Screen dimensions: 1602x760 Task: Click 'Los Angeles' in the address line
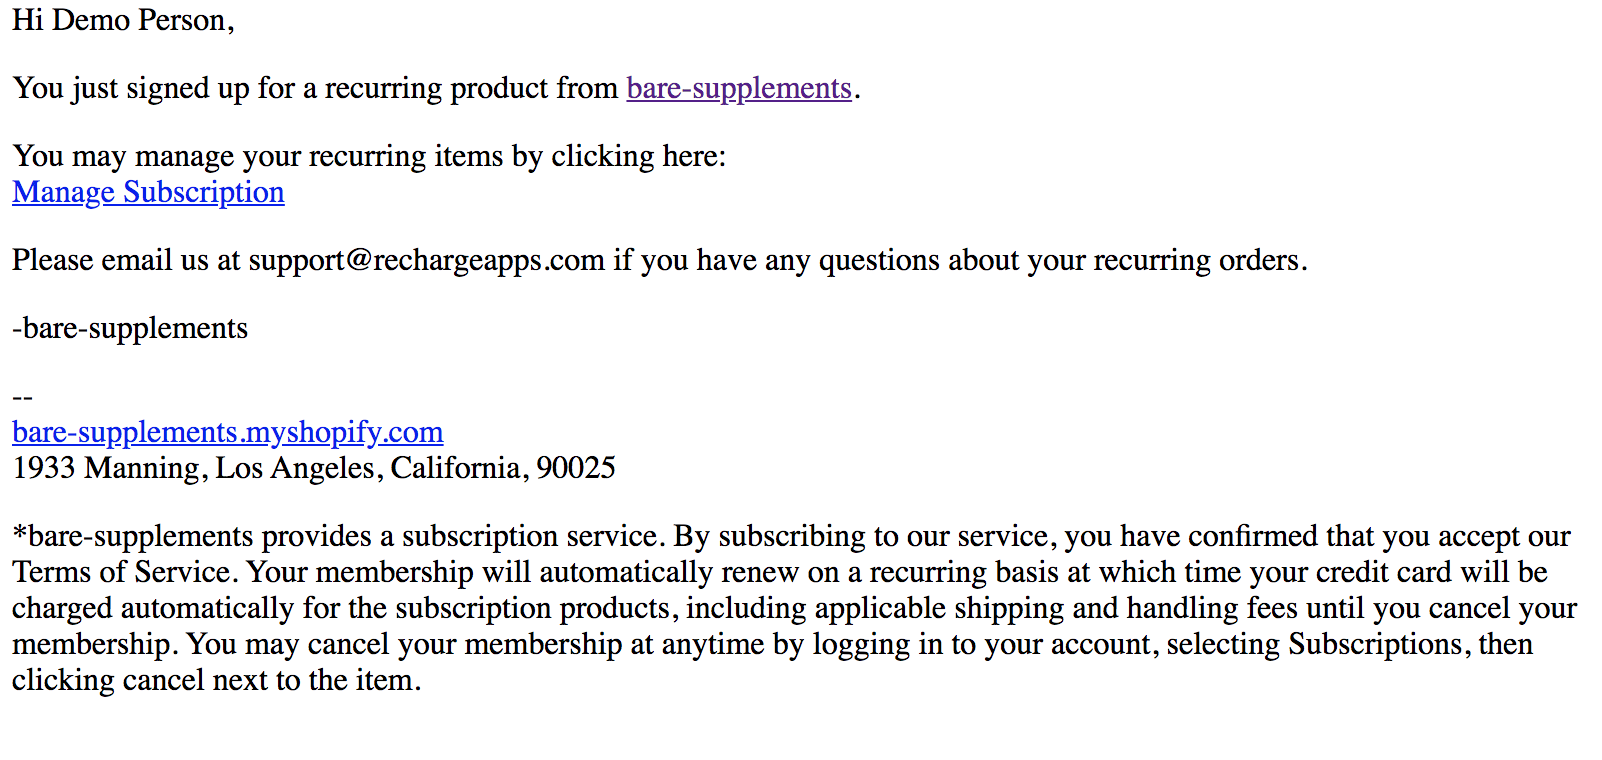pos(295,469)
